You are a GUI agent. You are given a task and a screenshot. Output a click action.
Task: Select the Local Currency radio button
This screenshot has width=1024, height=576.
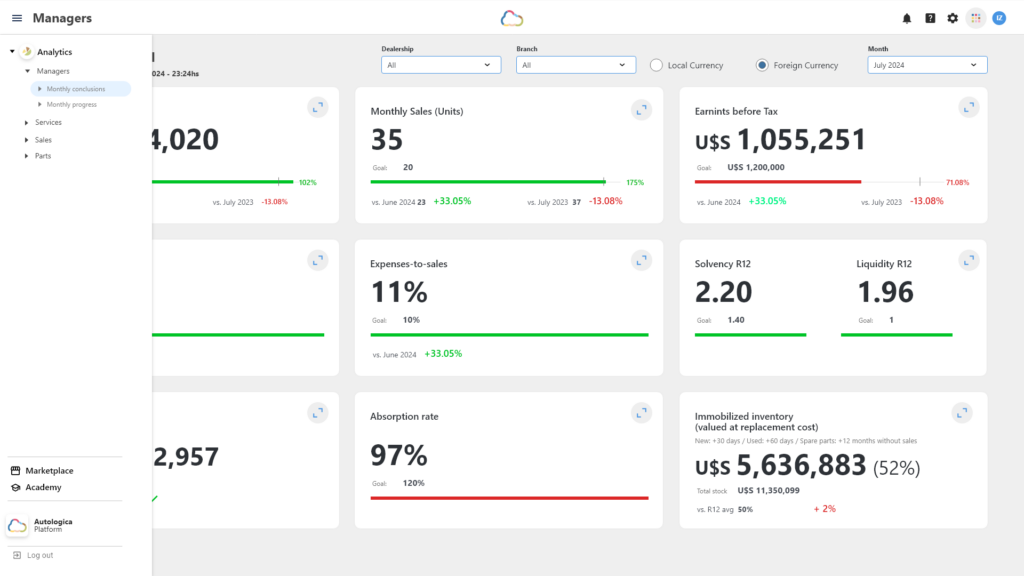(656, 65)
